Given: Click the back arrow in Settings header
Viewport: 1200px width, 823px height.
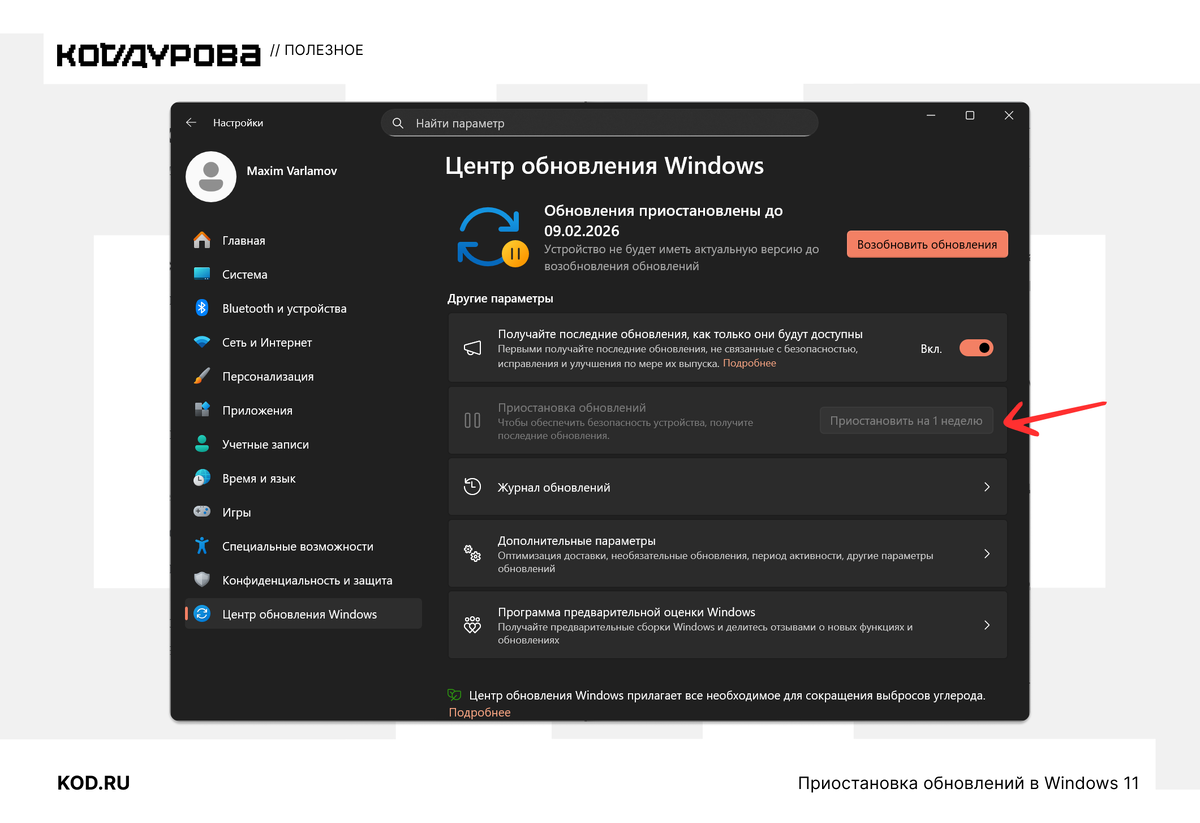Looking at the screenshot, I should tap(191, 123).
